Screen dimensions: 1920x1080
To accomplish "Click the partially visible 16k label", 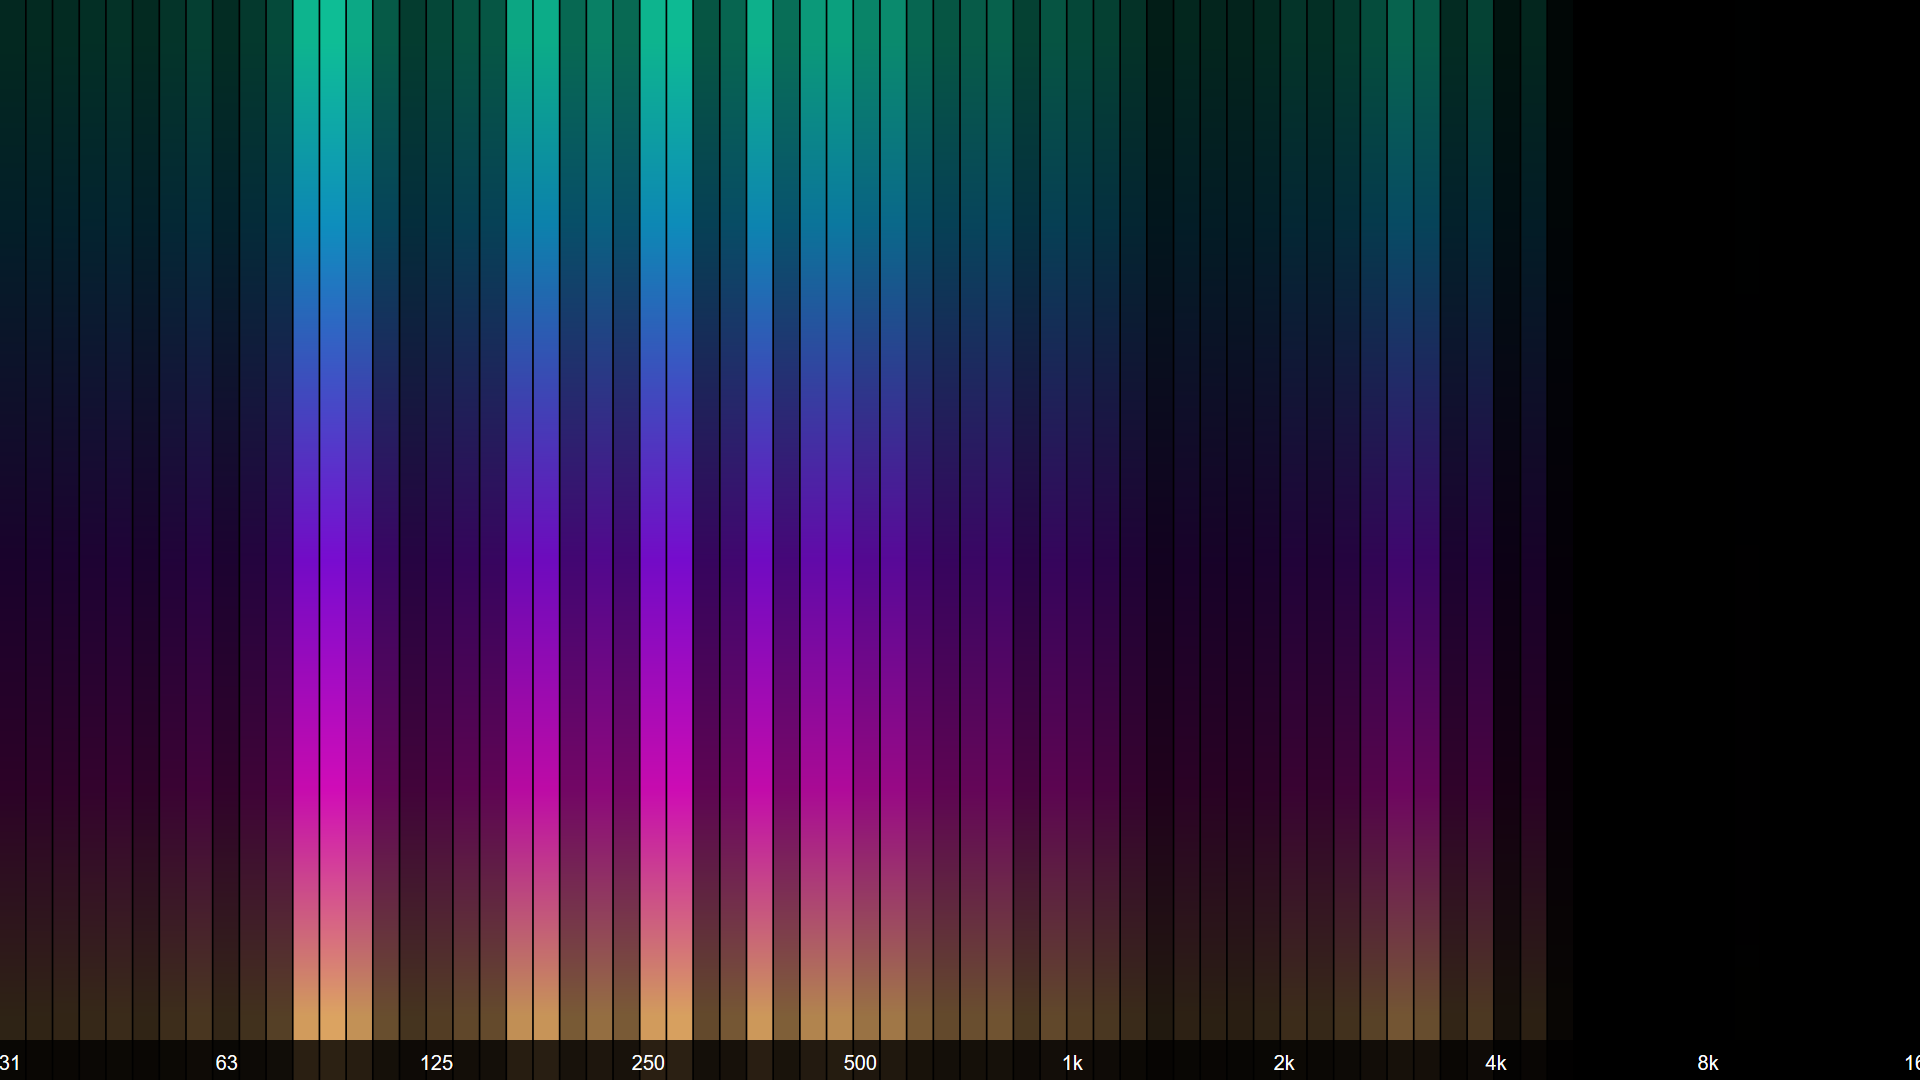I will coord(1911,1063).
